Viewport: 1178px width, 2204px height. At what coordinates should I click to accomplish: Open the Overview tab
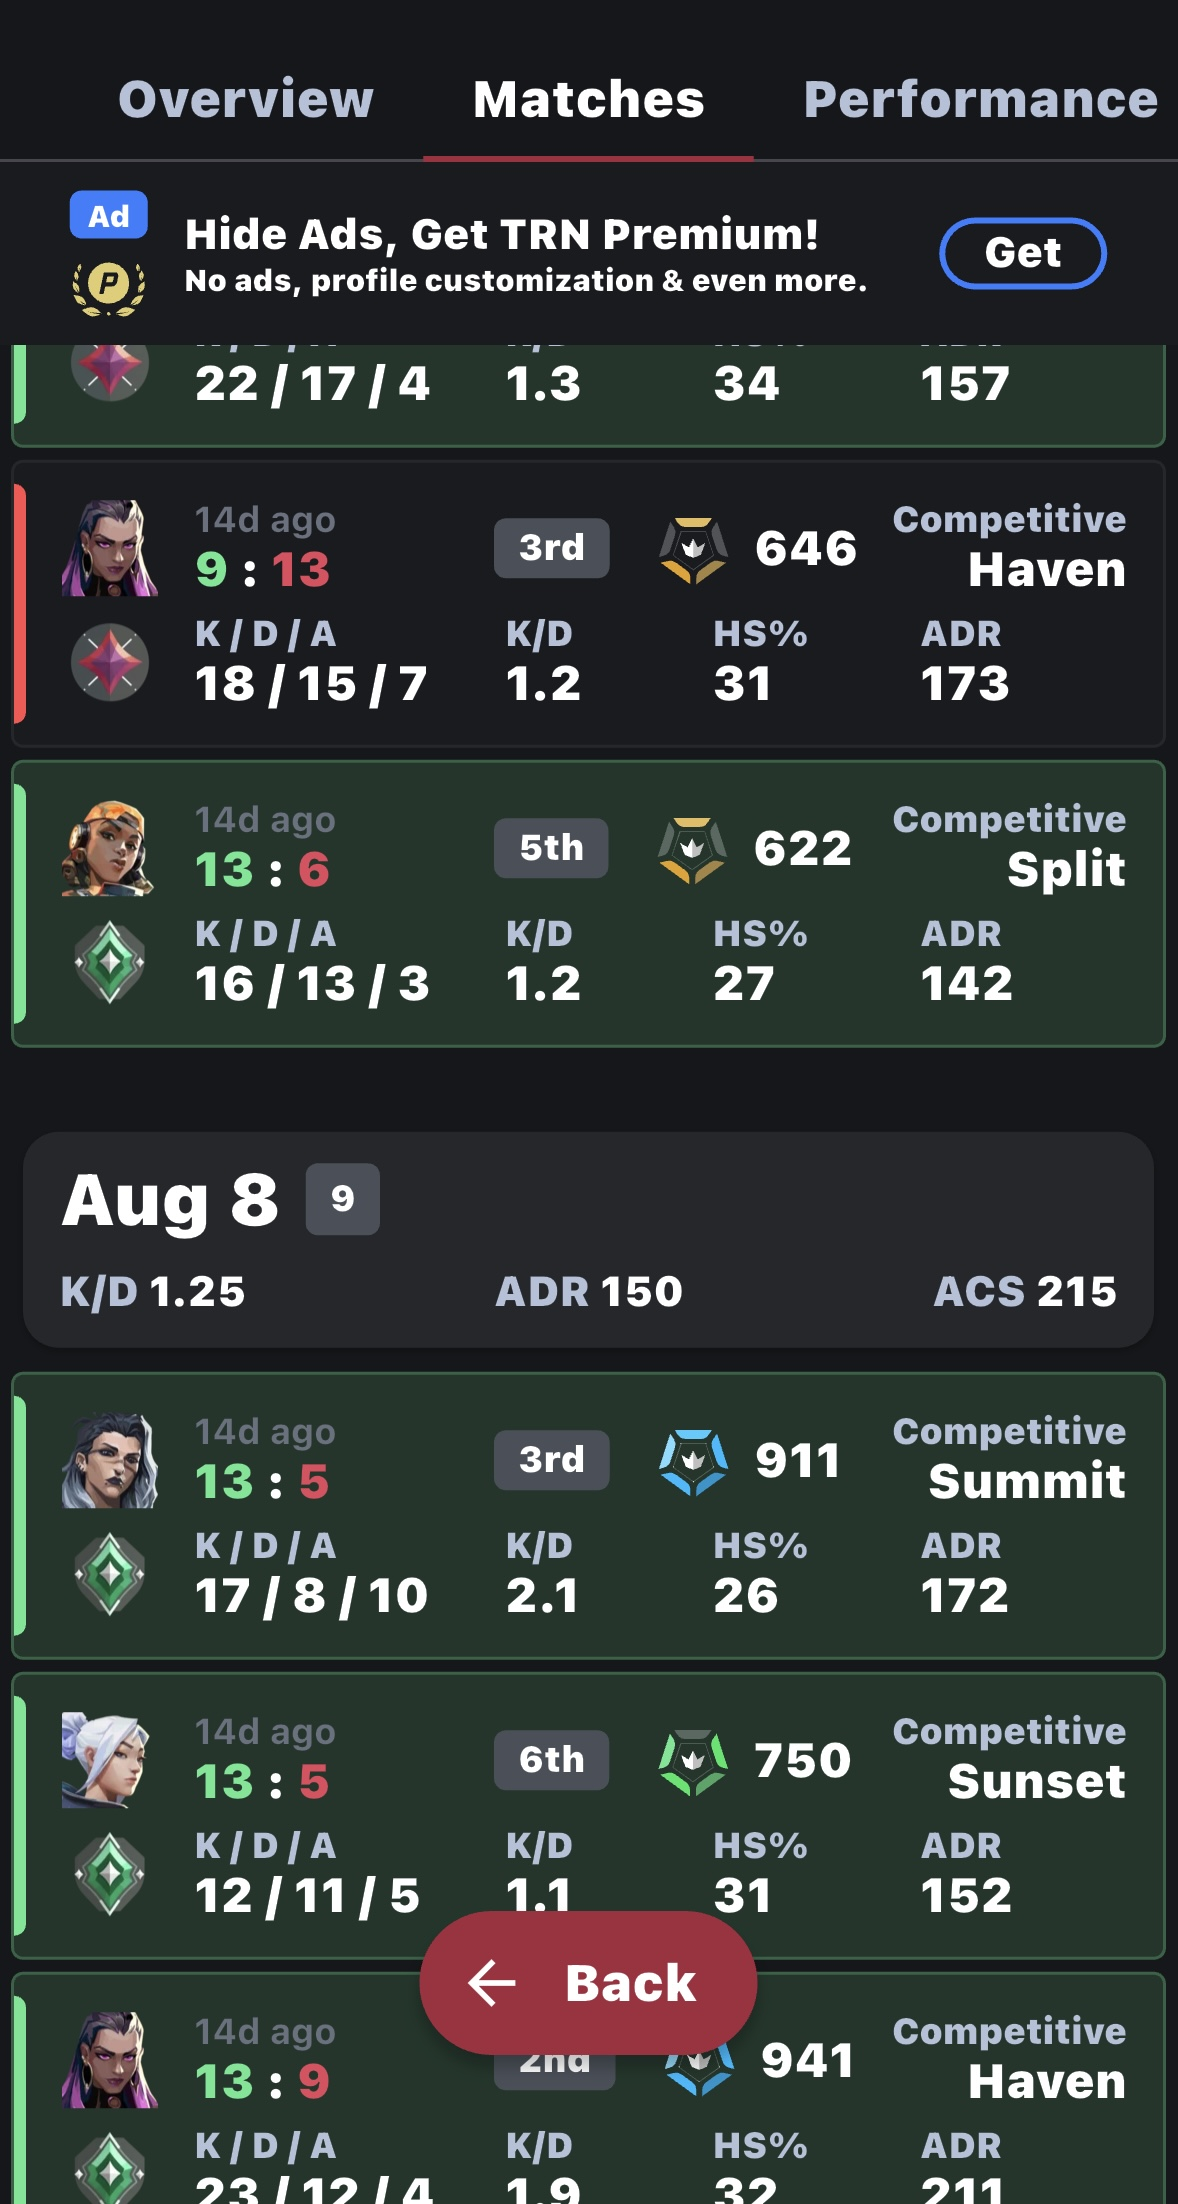point(246,99)
